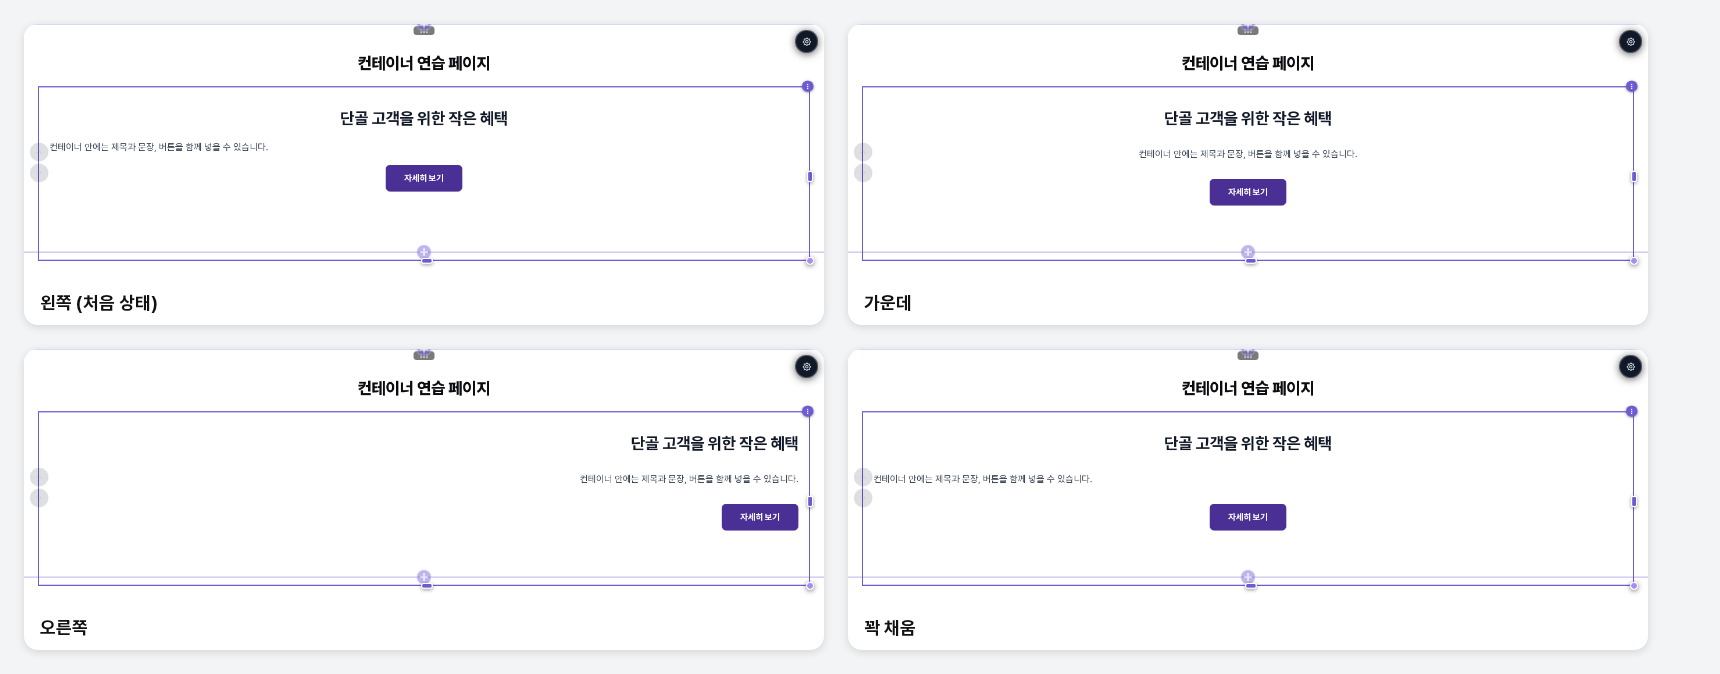
Task: Click bottom-right corner handle in 오른쪽 panel
Action: pyautogui.click(x=810, y=586)
